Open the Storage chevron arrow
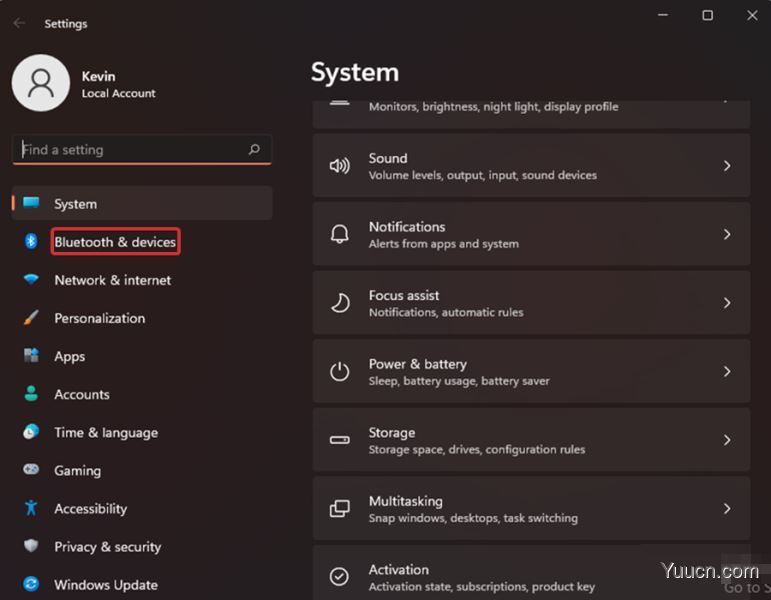This screenshot has width=771, height=600. click(x=727, y=440)
